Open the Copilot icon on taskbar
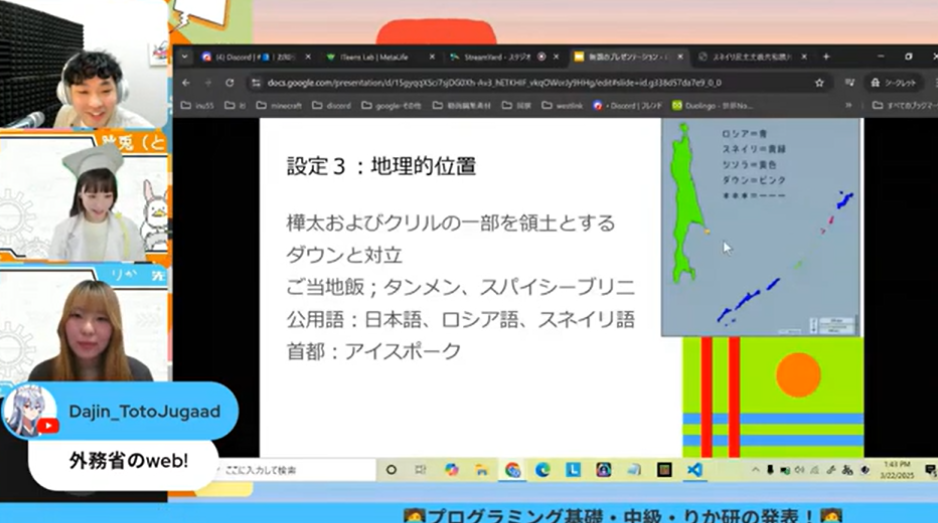Image resolution: width=938 pixels, height=523 pixels. coord(452,470)
